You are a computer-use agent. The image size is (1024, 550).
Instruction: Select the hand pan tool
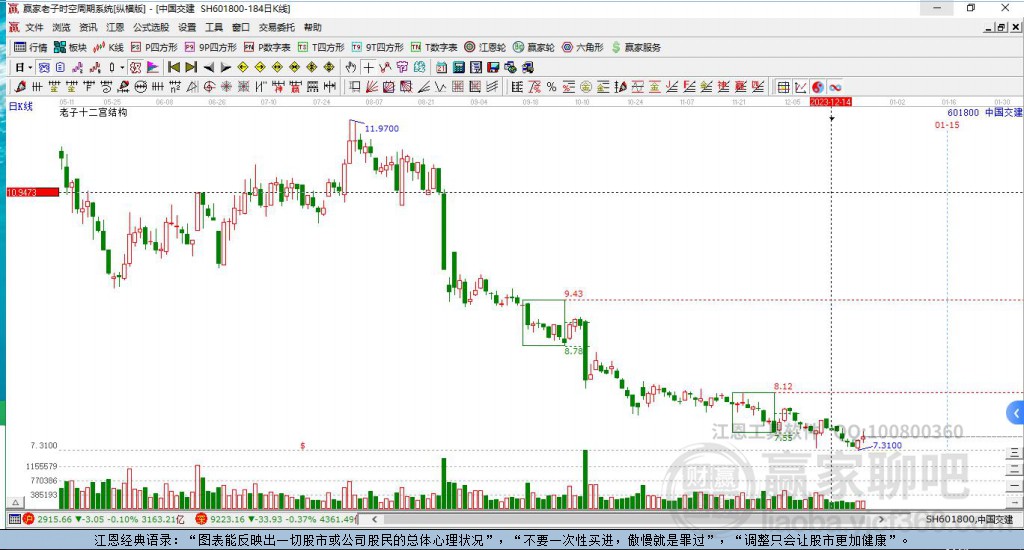pos(351,67)
